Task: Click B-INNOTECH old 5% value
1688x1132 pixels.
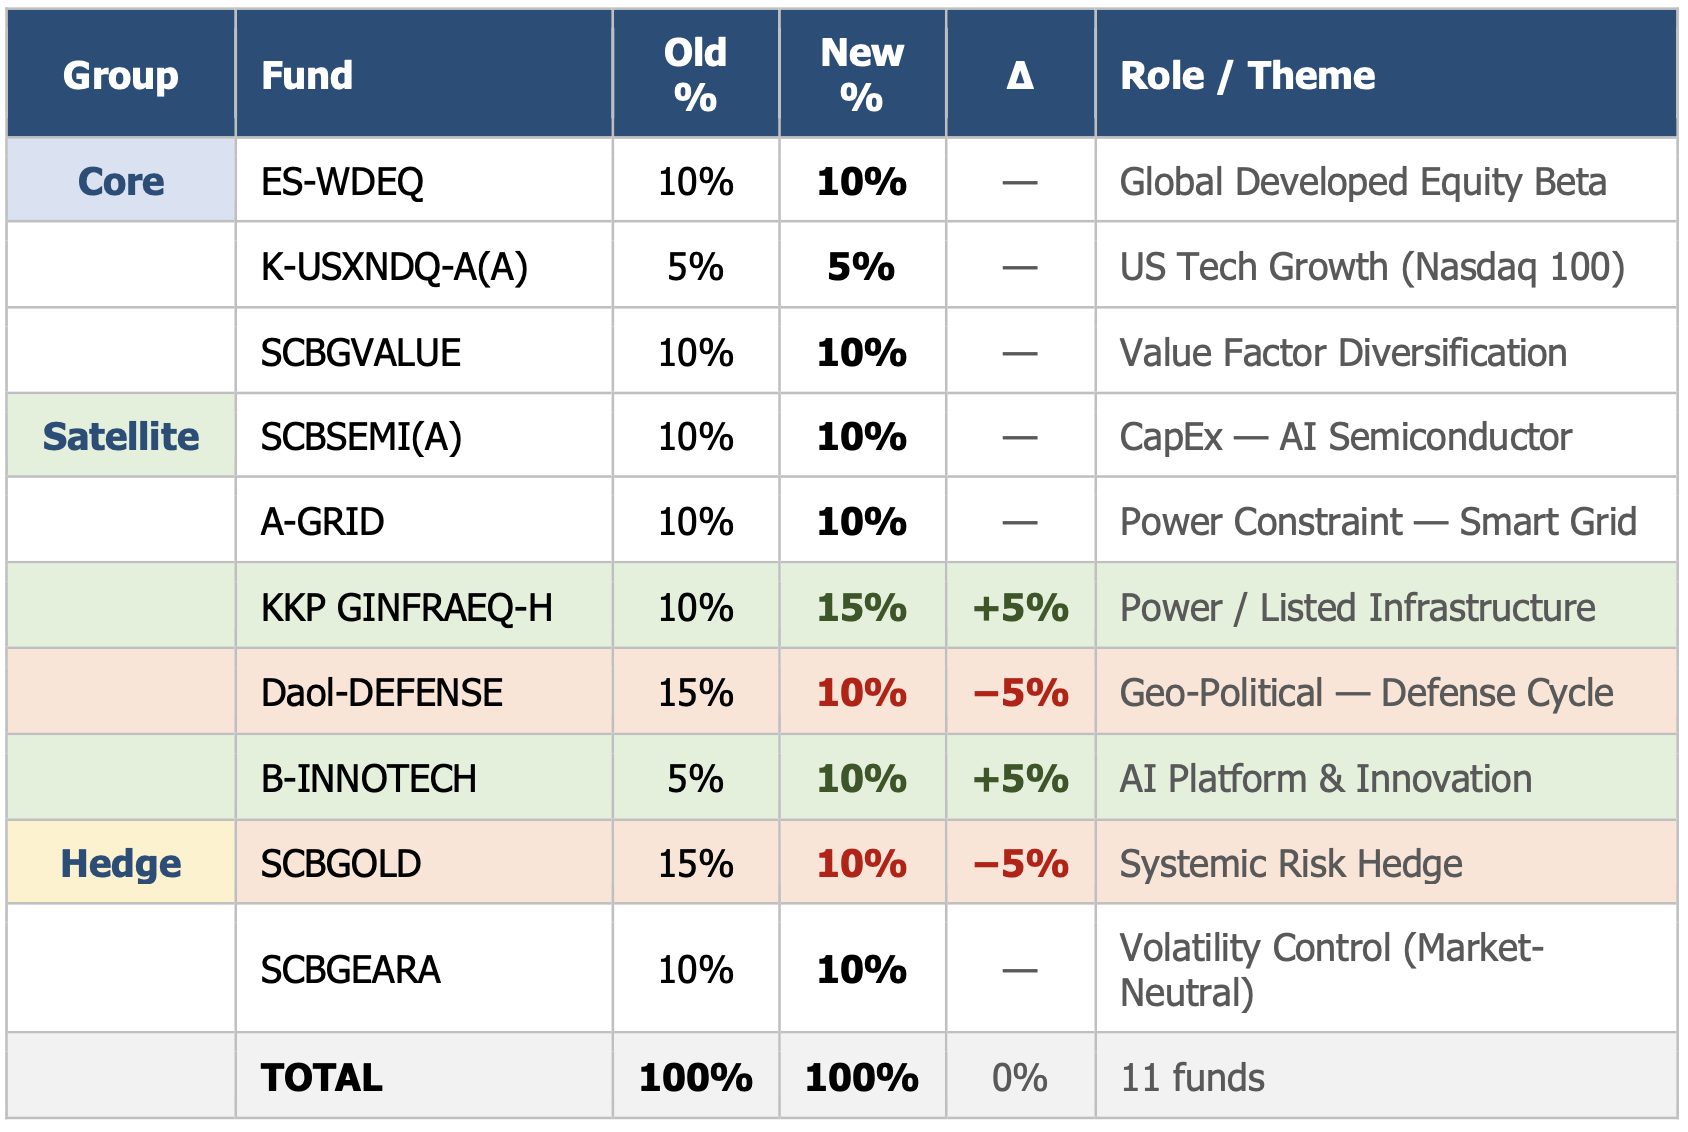Action: (x=696, y=778)
